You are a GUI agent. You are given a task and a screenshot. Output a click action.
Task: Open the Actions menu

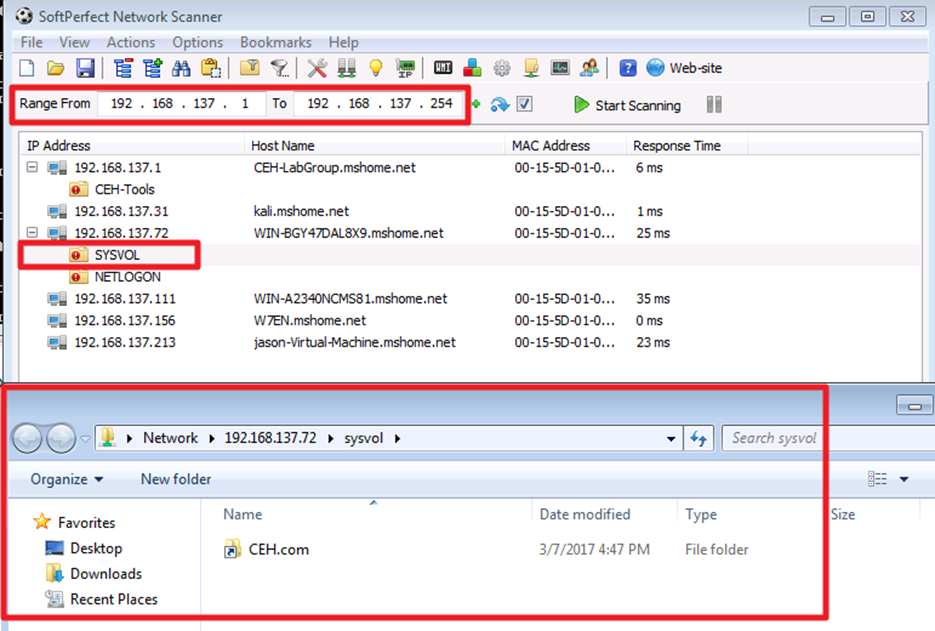pos(131,42)
